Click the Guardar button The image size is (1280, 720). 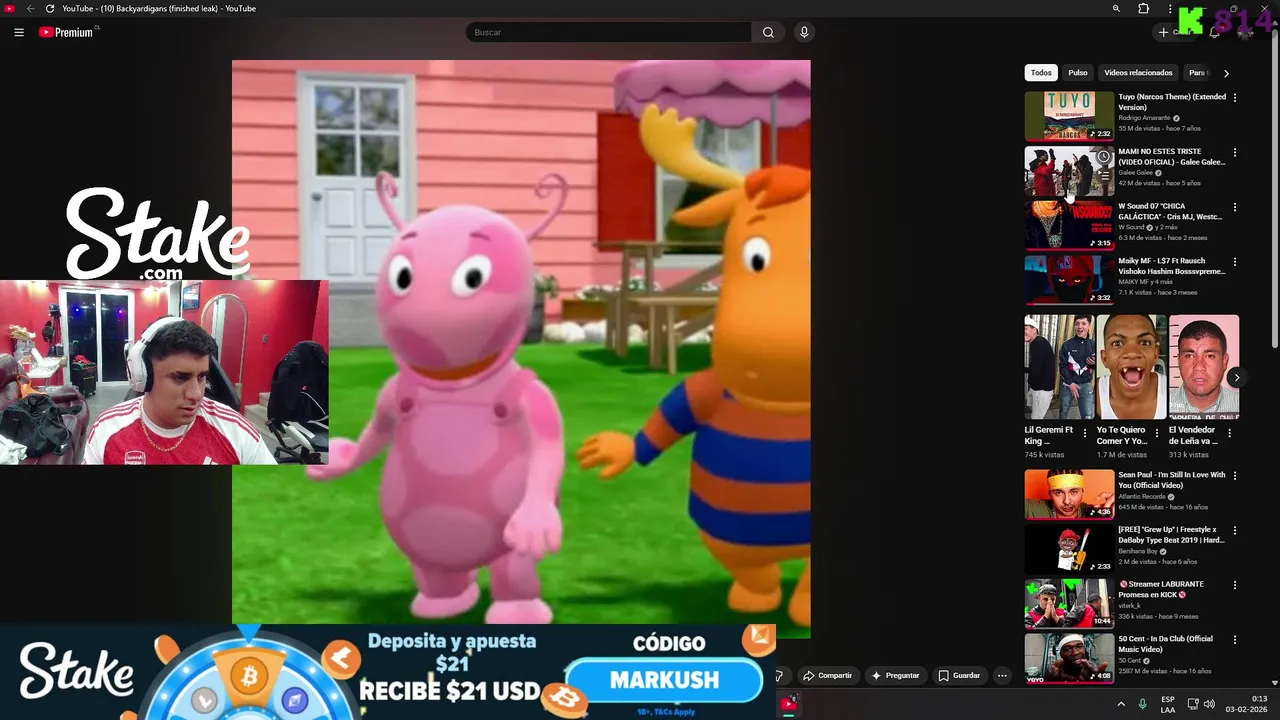pos(959,676)
